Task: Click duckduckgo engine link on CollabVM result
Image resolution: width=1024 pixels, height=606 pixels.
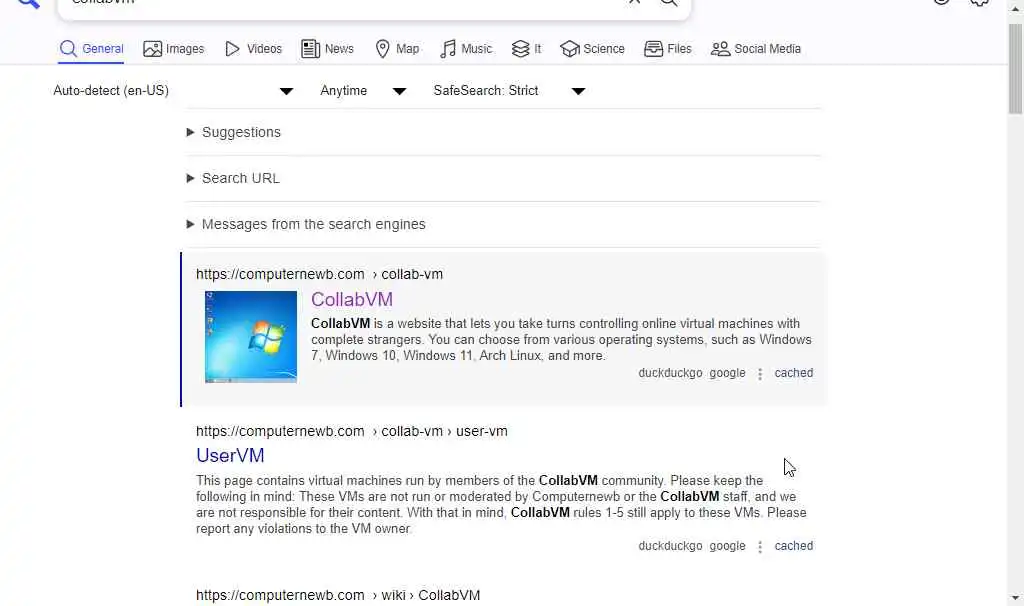Action: 670,373
